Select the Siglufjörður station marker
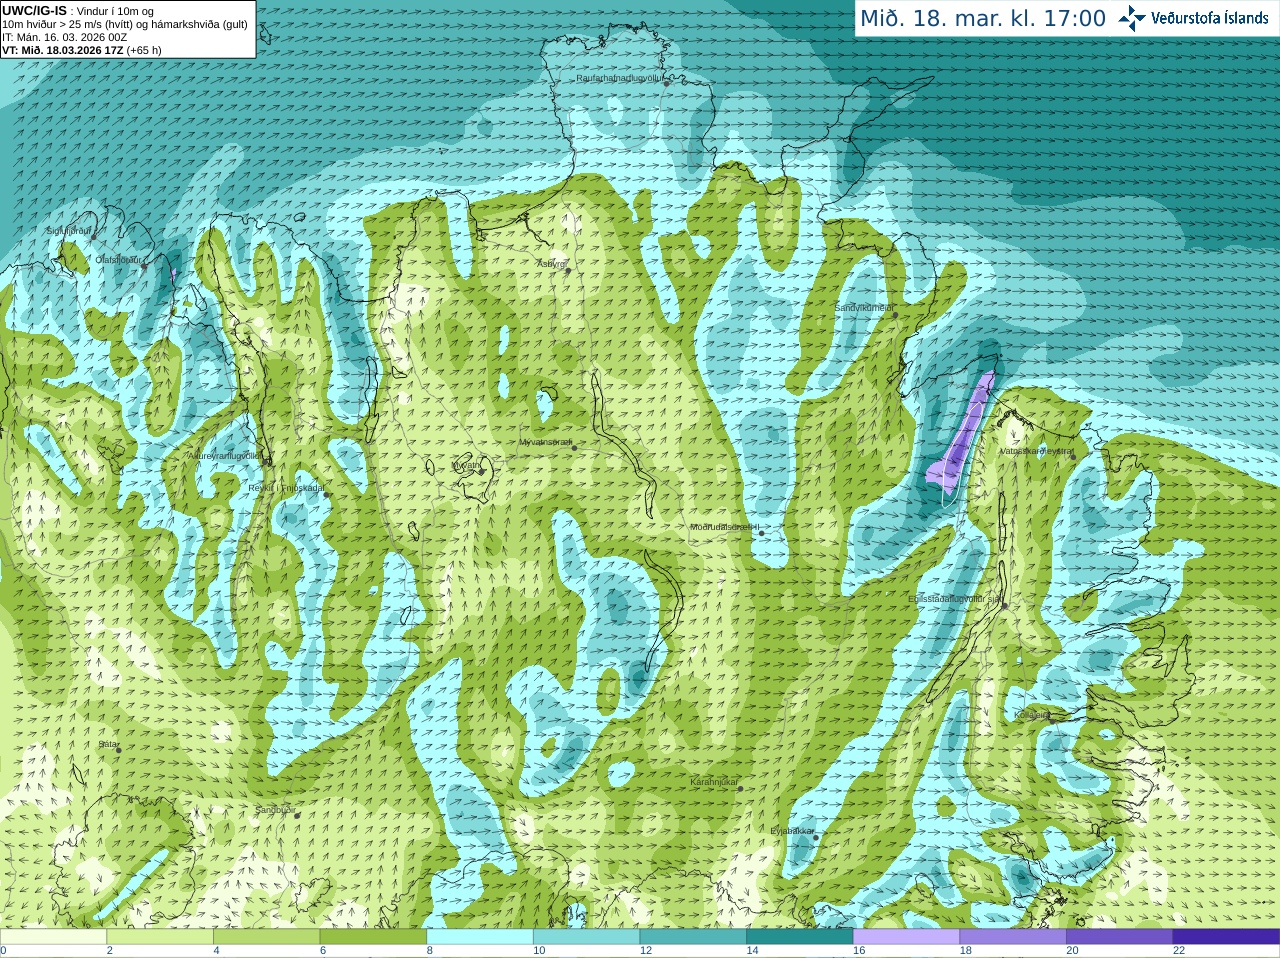This screenshot has width=1280, height=958. click(x=93, y=237)
